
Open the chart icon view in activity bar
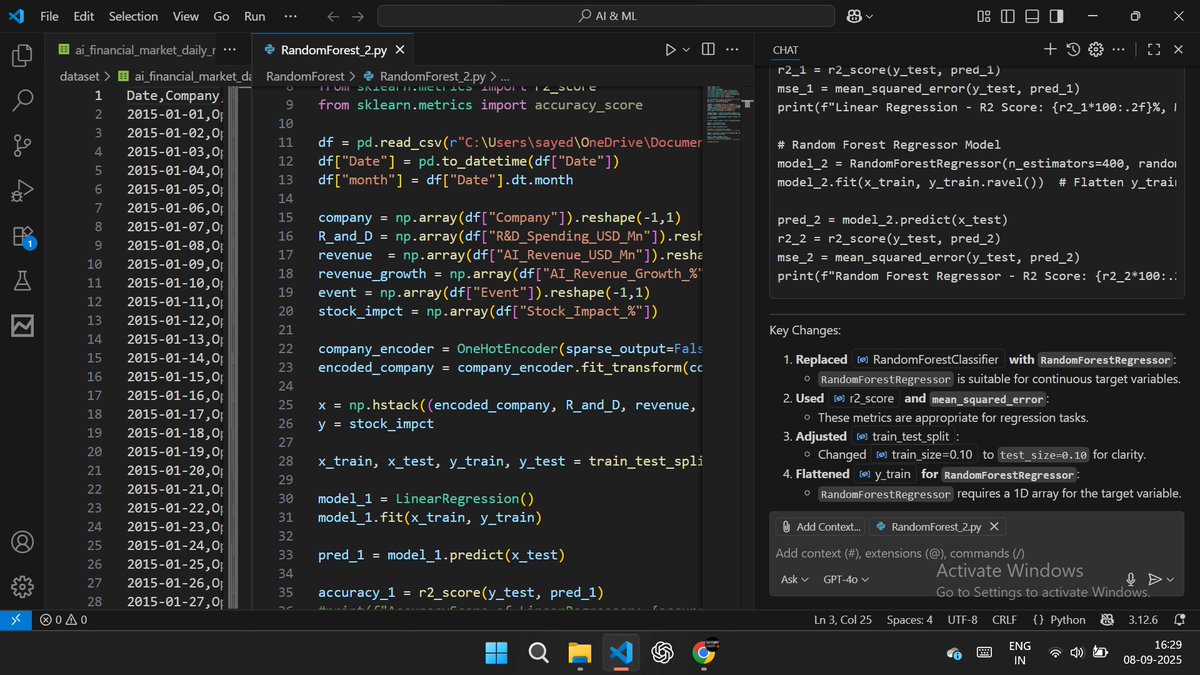21,326
